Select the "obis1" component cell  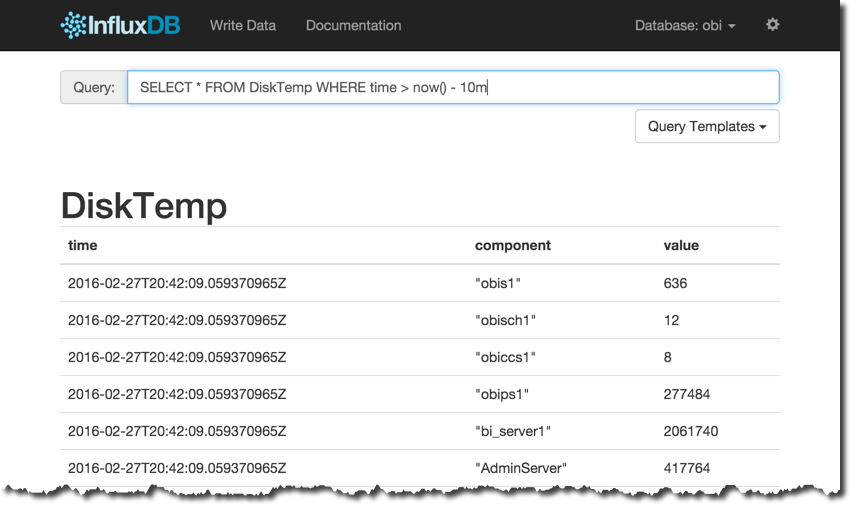click(x=498, y=283)
